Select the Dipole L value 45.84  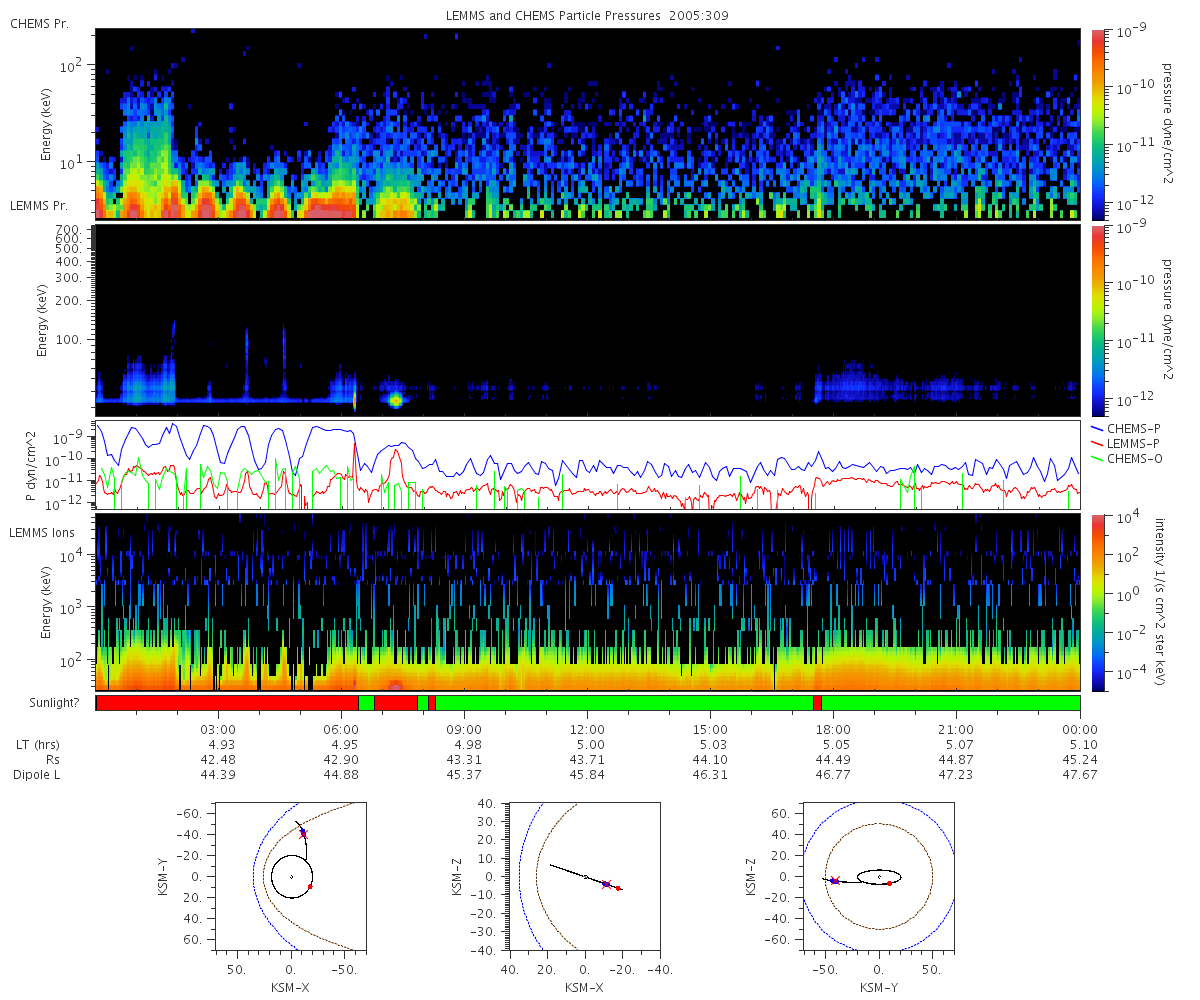click(587, 775)
